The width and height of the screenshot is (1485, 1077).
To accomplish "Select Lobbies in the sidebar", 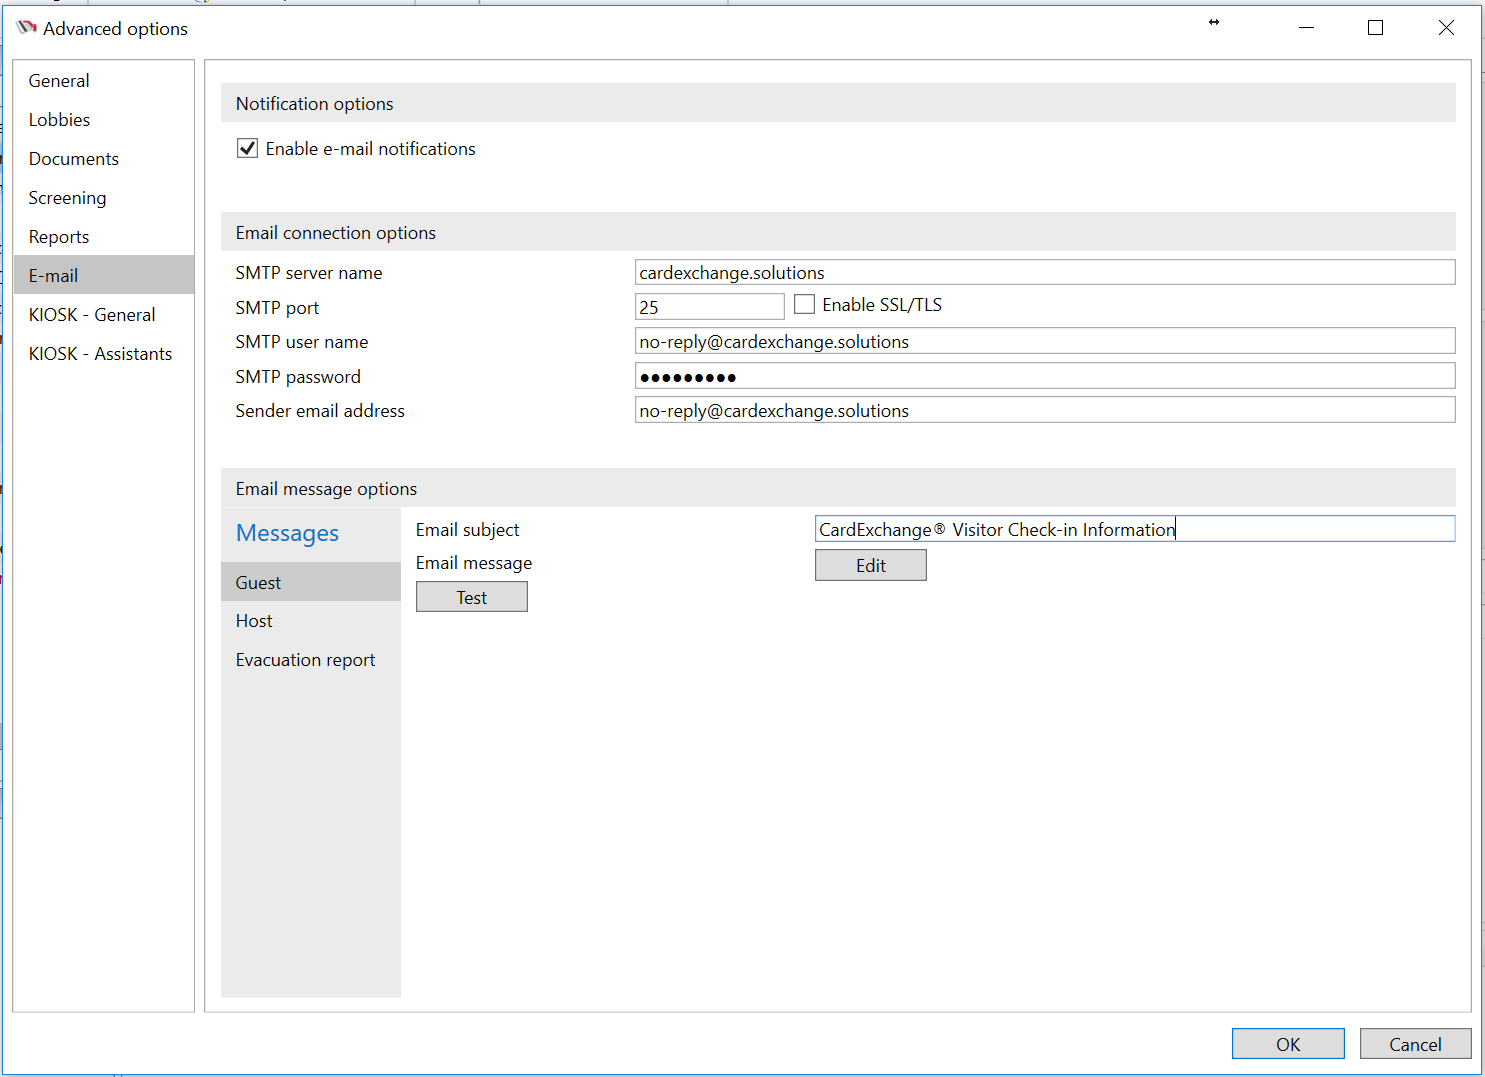I will 104,120.
